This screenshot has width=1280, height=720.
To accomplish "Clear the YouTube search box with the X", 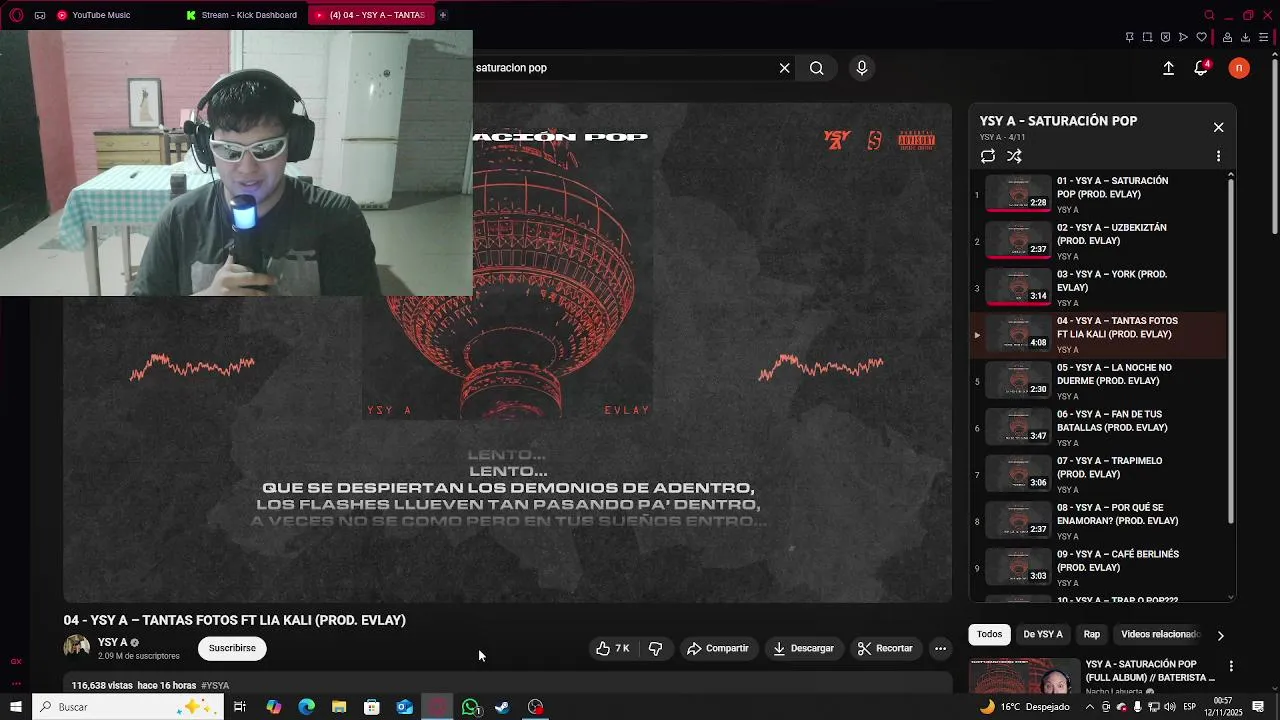I will pyautogui.click(x=784, y=68).
